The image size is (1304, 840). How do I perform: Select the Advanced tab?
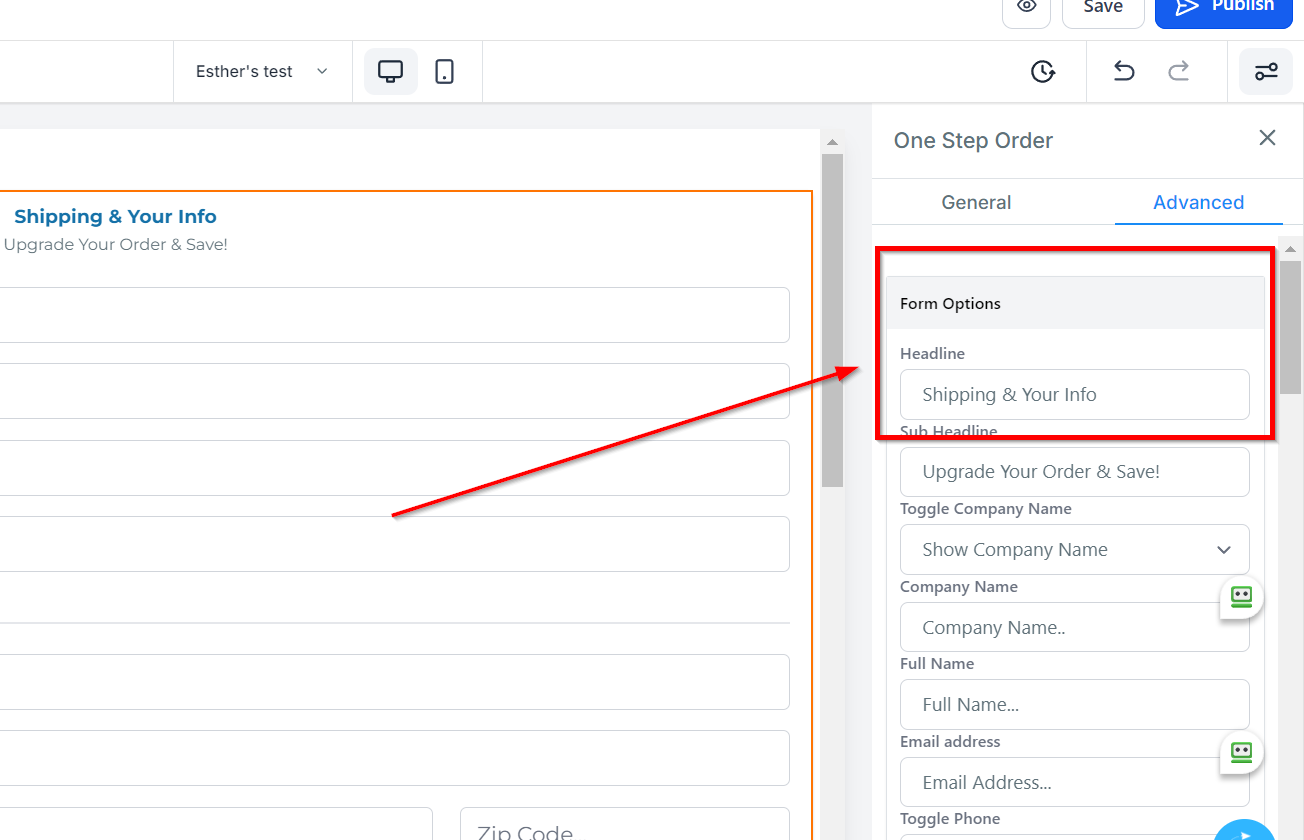1198,202
